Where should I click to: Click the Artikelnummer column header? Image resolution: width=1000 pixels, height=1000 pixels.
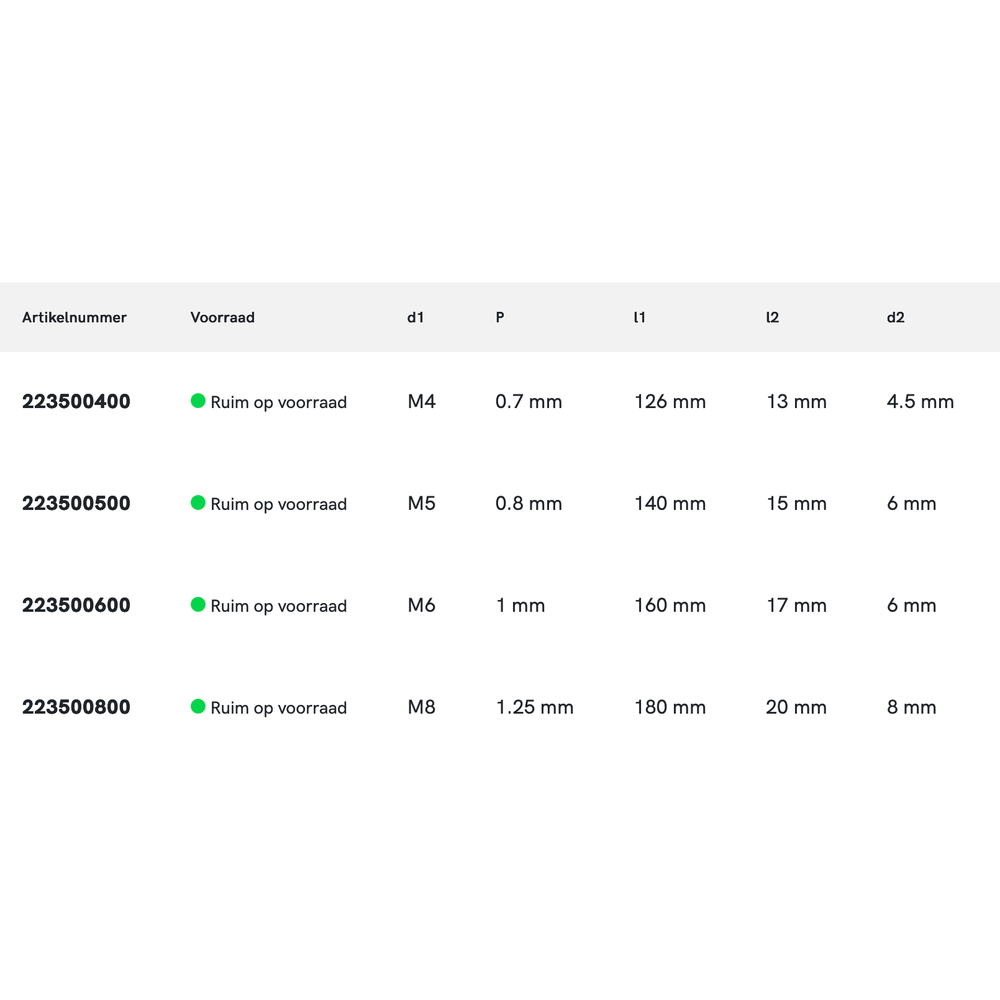point(74,318)
